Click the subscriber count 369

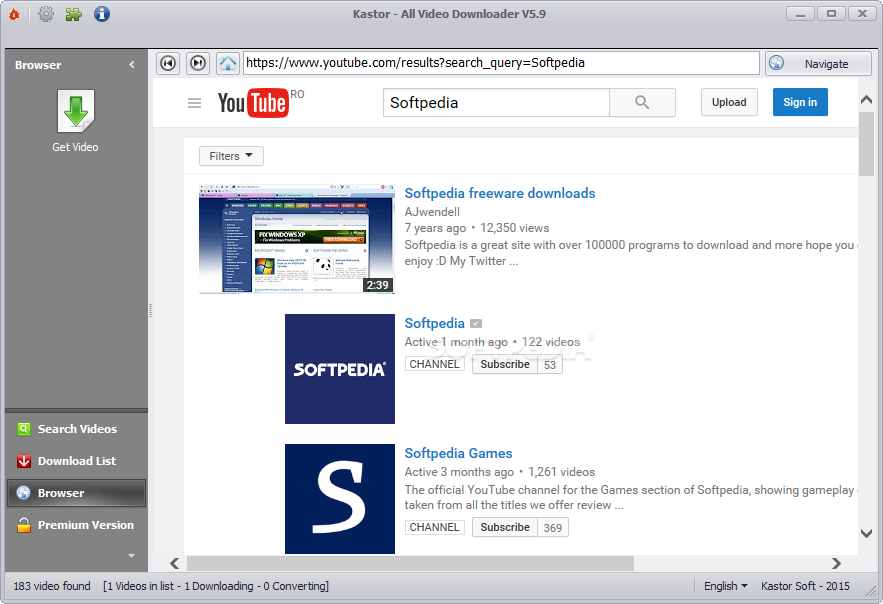pyautogui.click(x=552, y=528)
